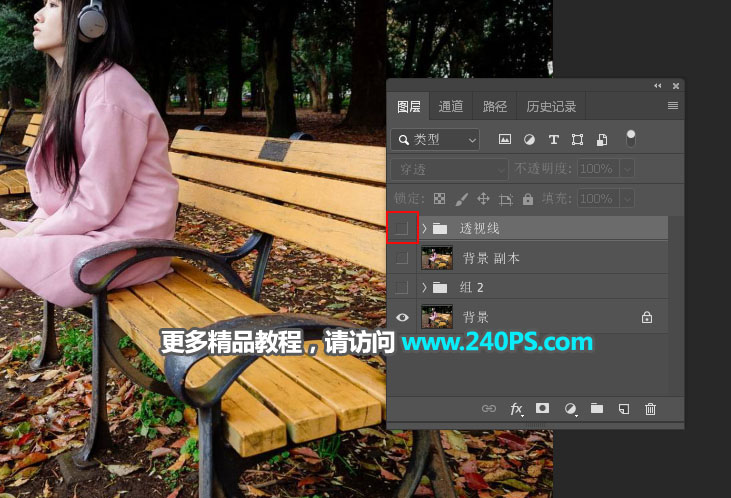The height and width of the screenshot is (498, 731).
Task: Select the 背景 副本 layer name
Action: [x=491, y=258]
